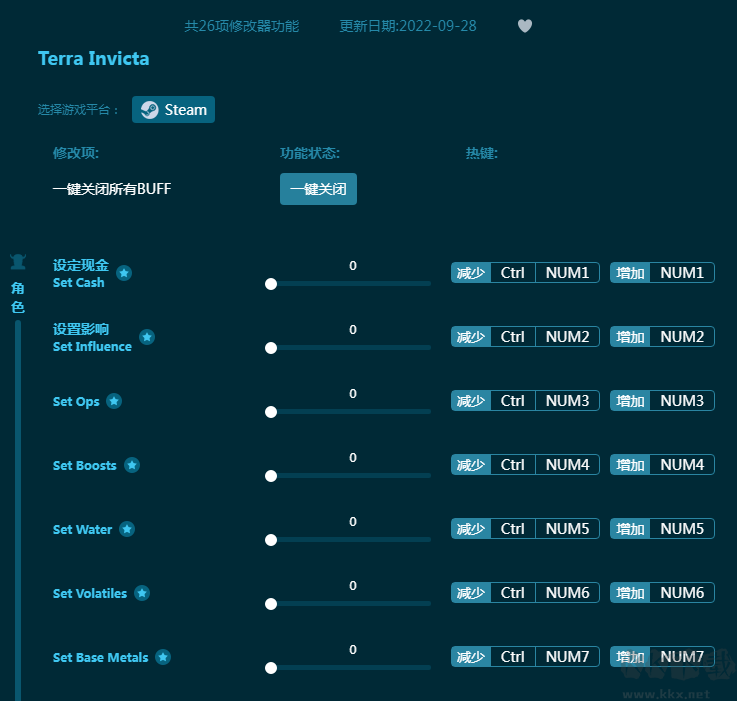Click the NUM5 field next to 增加
737x701 pixels.
pos(682,529)
